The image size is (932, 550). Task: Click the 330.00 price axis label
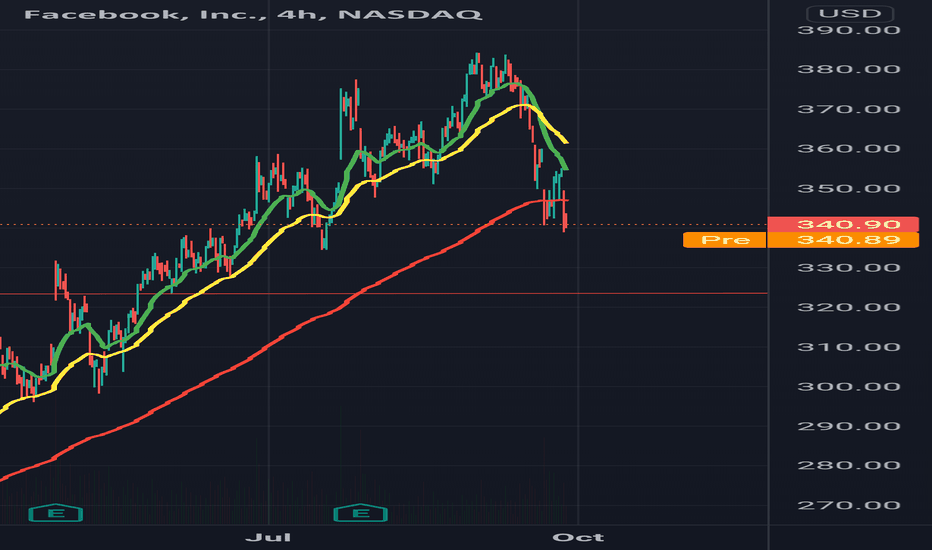849,268
